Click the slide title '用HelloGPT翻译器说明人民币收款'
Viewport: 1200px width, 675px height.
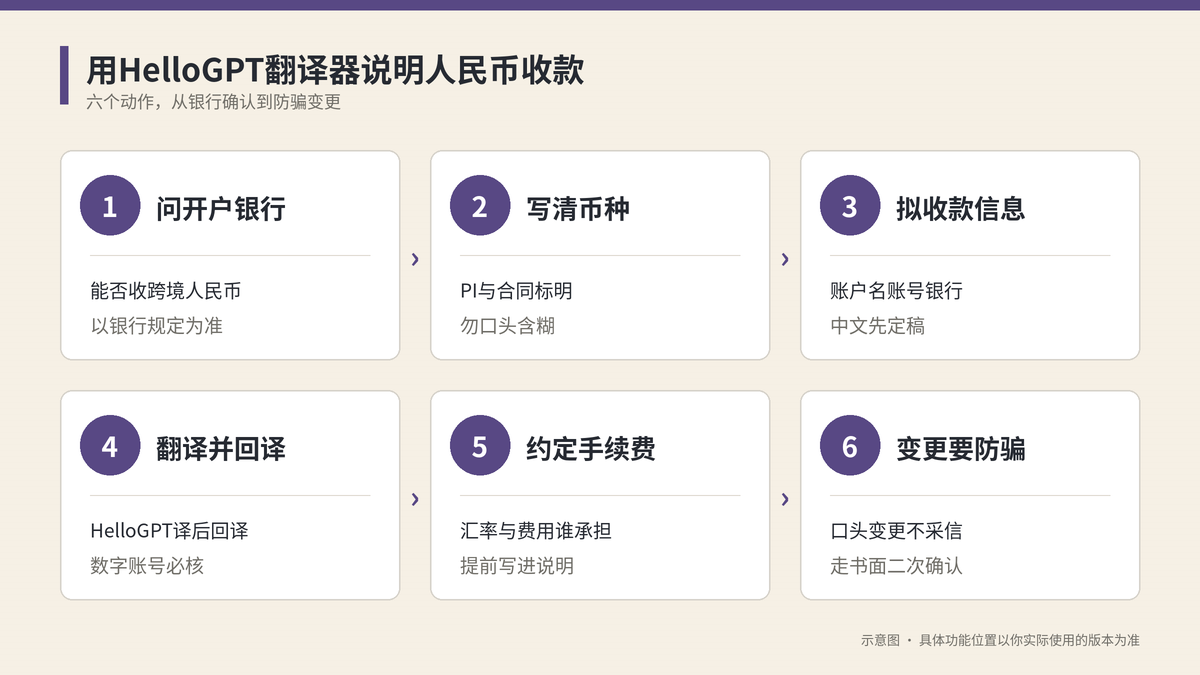pos(335,70)
